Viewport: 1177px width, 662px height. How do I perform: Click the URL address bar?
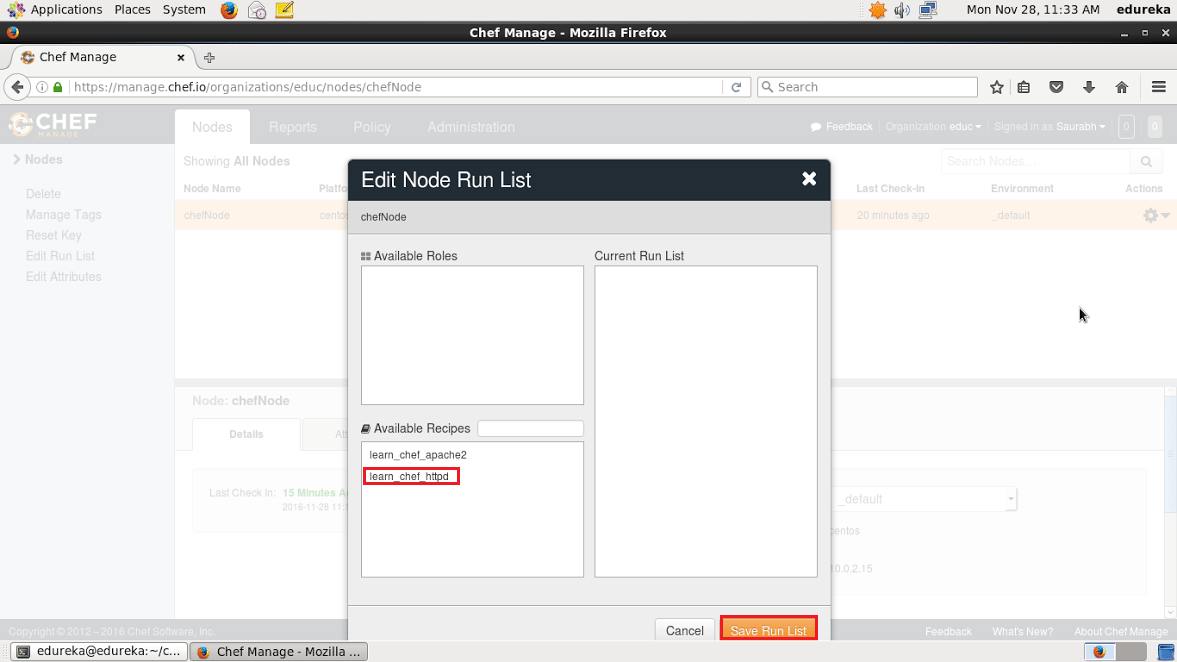click(396, 87)
